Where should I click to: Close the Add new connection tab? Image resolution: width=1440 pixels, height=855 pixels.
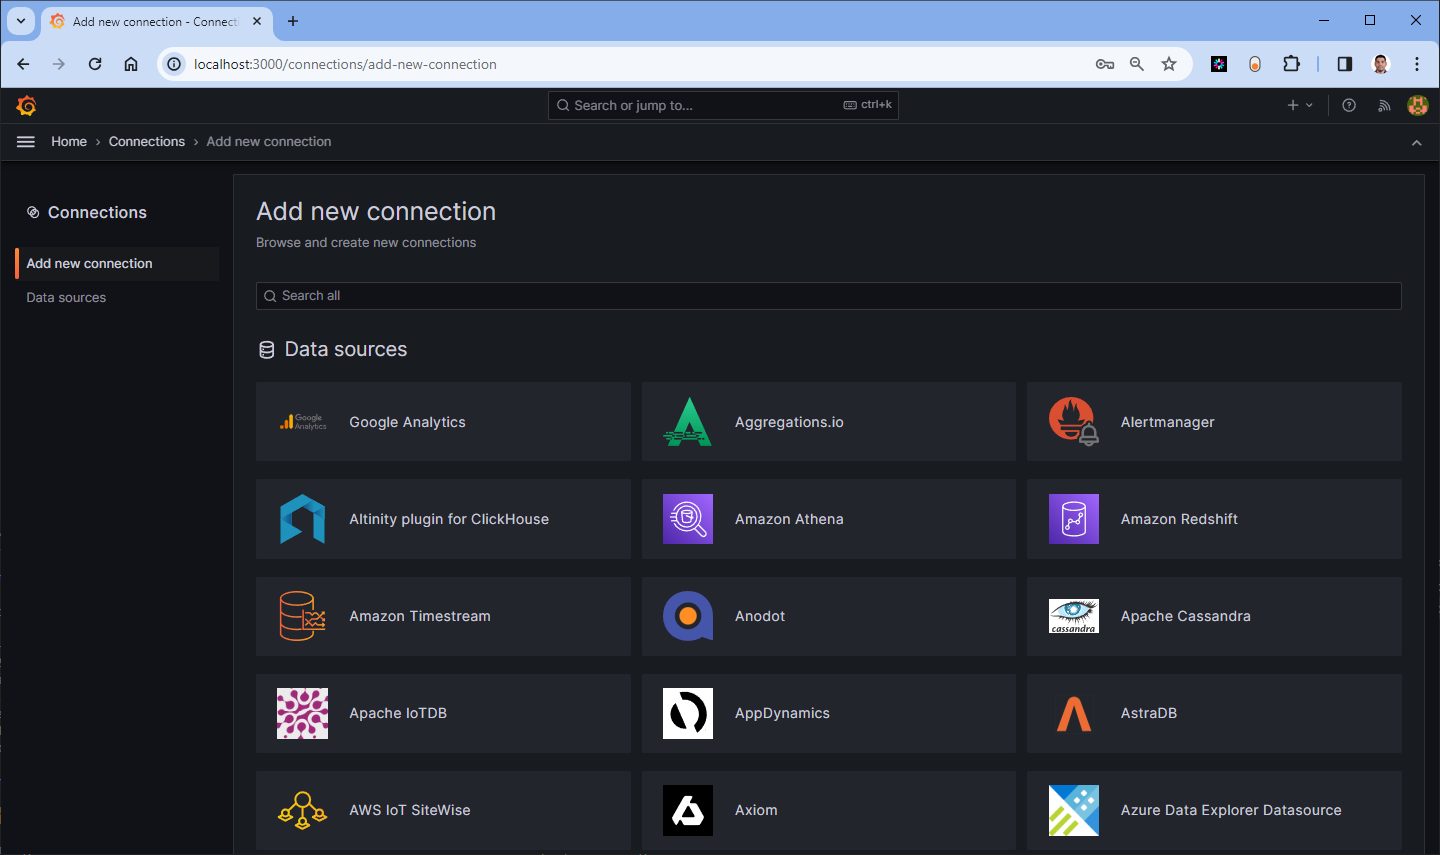click(x=257, y=21)
